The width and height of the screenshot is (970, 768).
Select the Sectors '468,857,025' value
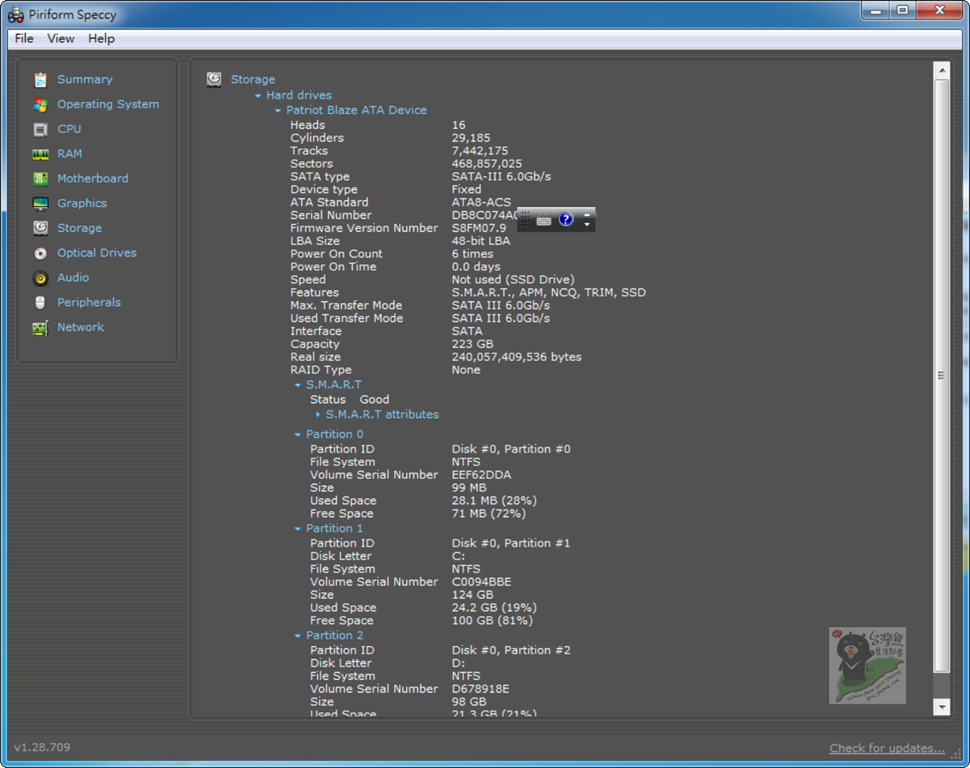486,164
